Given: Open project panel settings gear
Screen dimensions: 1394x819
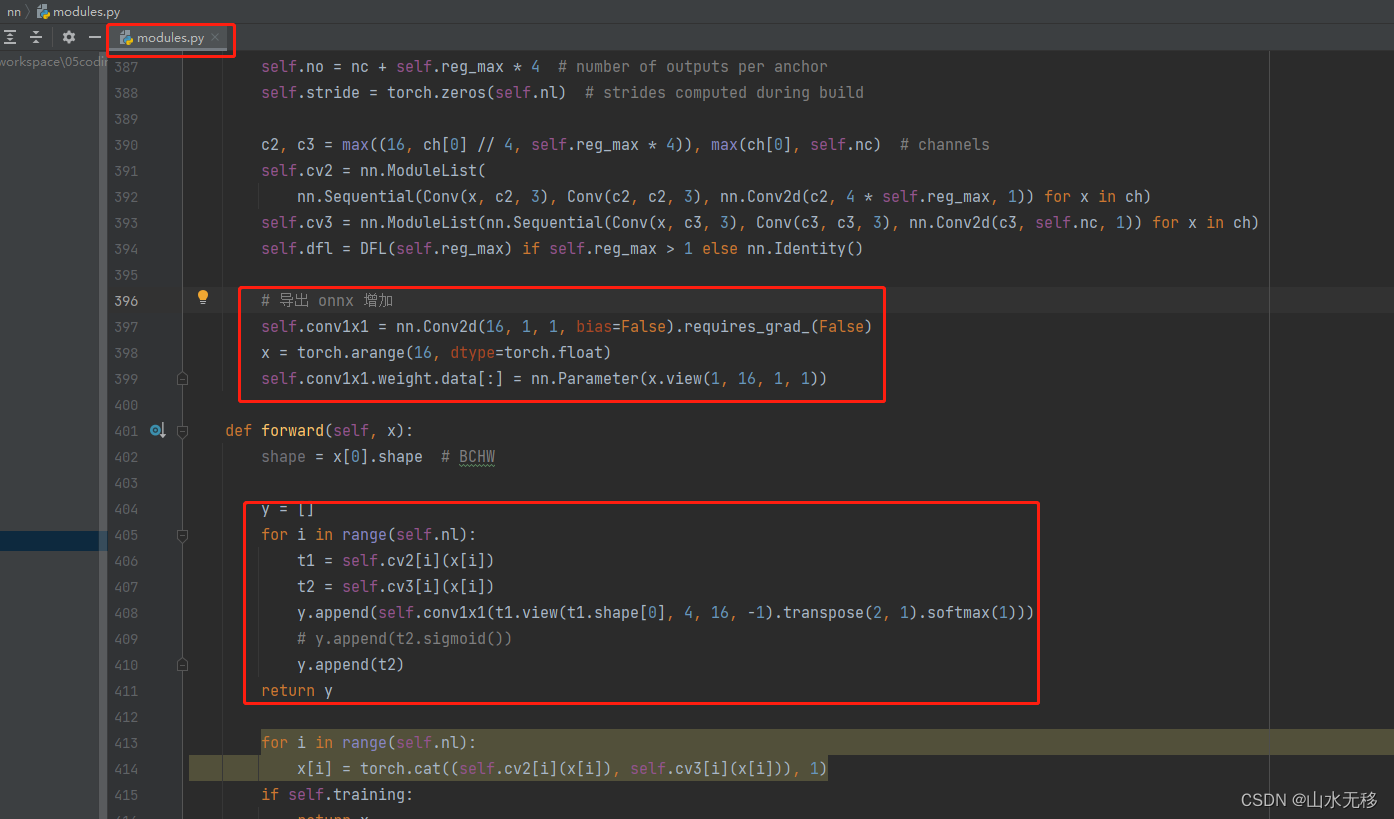Looking at the screenshot, I should [68, 37].
